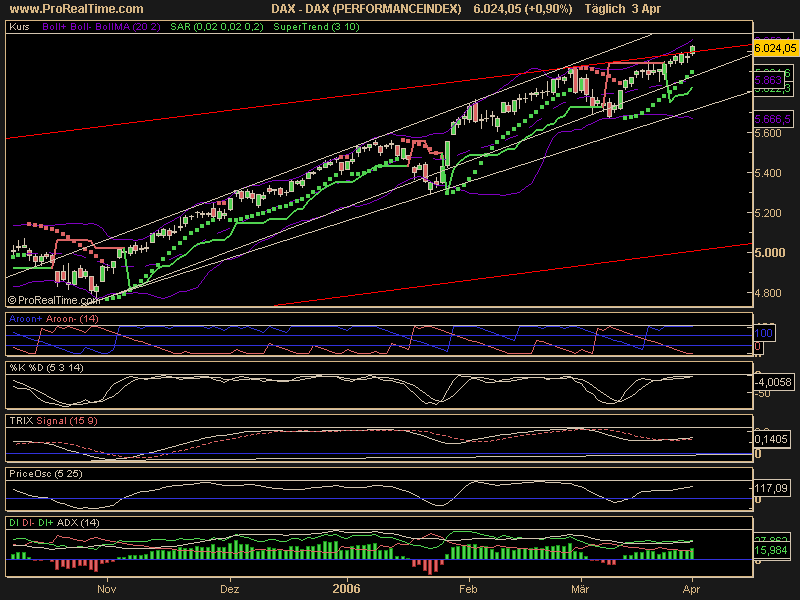Click the 117,09 PriceOsc value tag

[x=771, y=488]
